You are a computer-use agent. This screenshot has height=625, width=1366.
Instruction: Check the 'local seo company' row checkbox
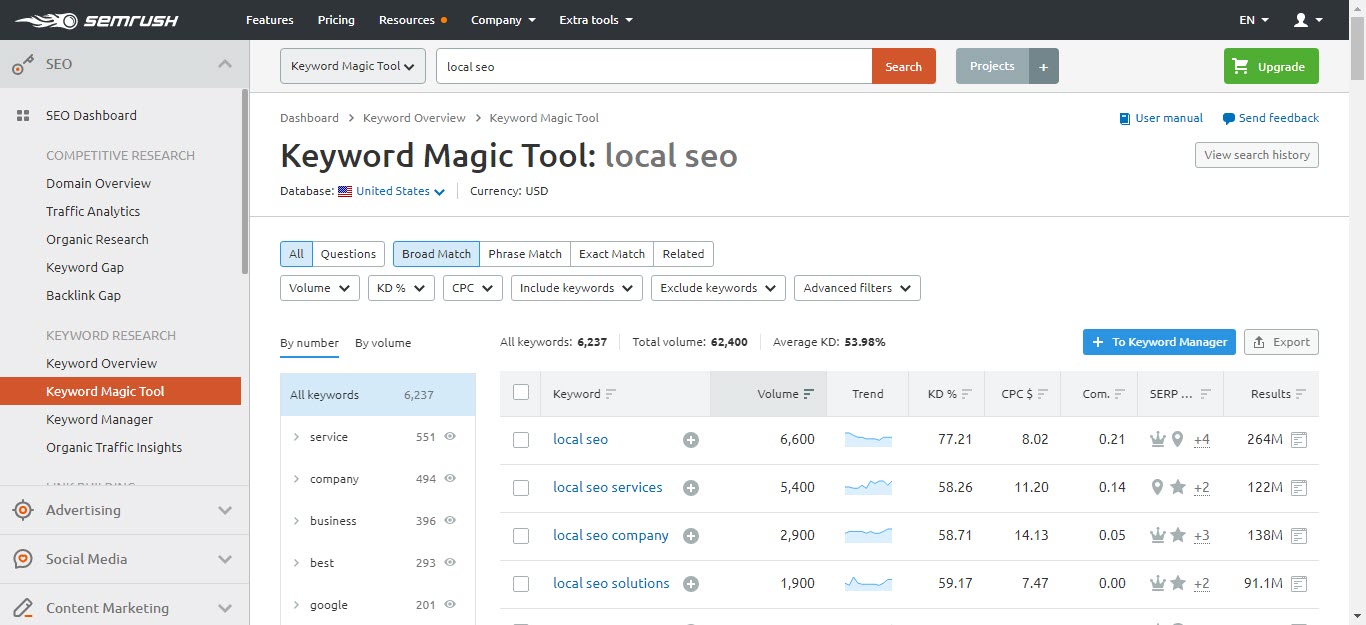pos(521,536)
